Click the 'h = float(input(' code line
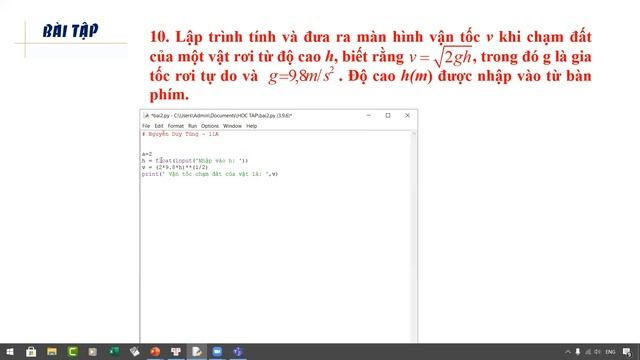640x360 pixels. [x=195, y=160]
